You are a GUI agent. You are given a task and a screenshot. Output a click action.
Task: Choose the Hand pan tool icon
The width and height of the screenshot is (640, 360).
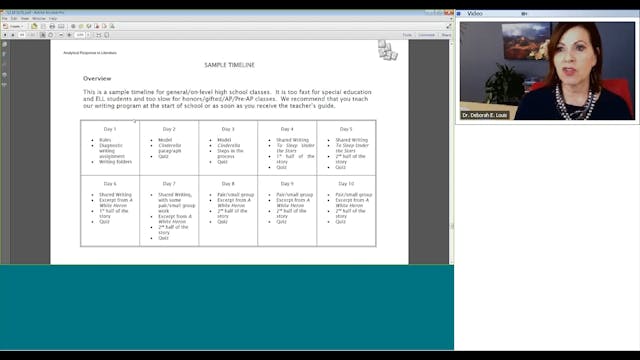pyautogui.click(x=51, y=35)
